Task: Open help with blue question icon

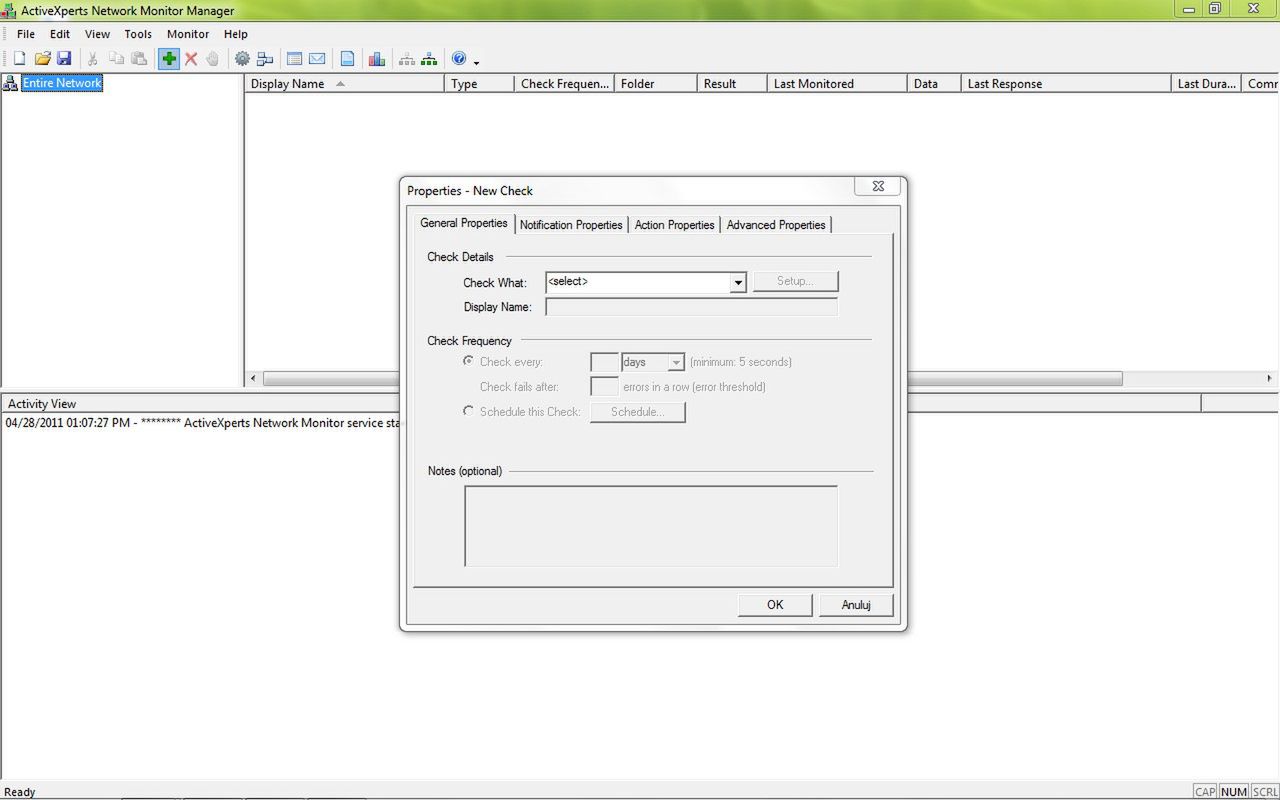Action: click(459, 59)
